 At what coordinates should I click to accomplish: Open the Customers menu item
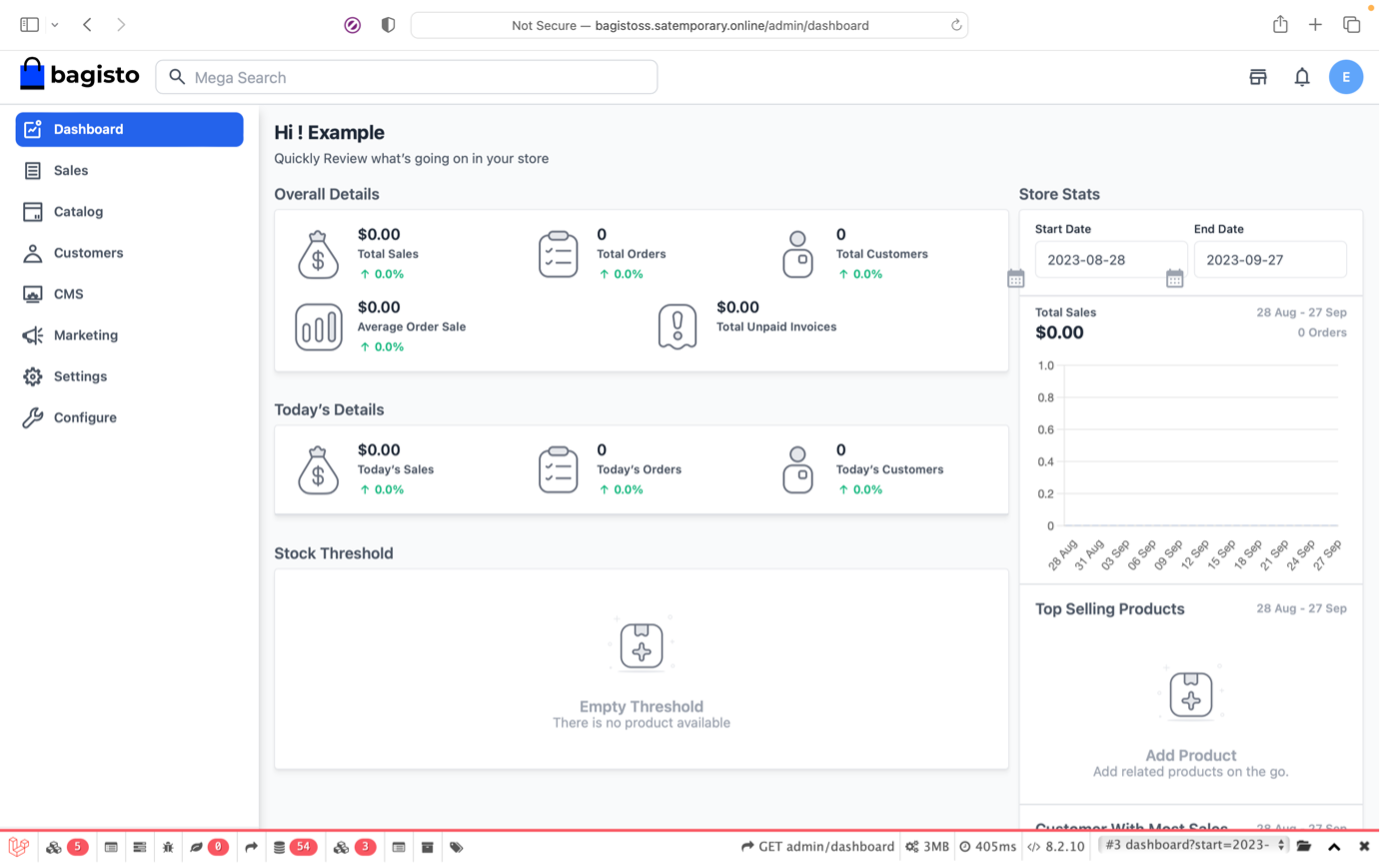point(129,253)
